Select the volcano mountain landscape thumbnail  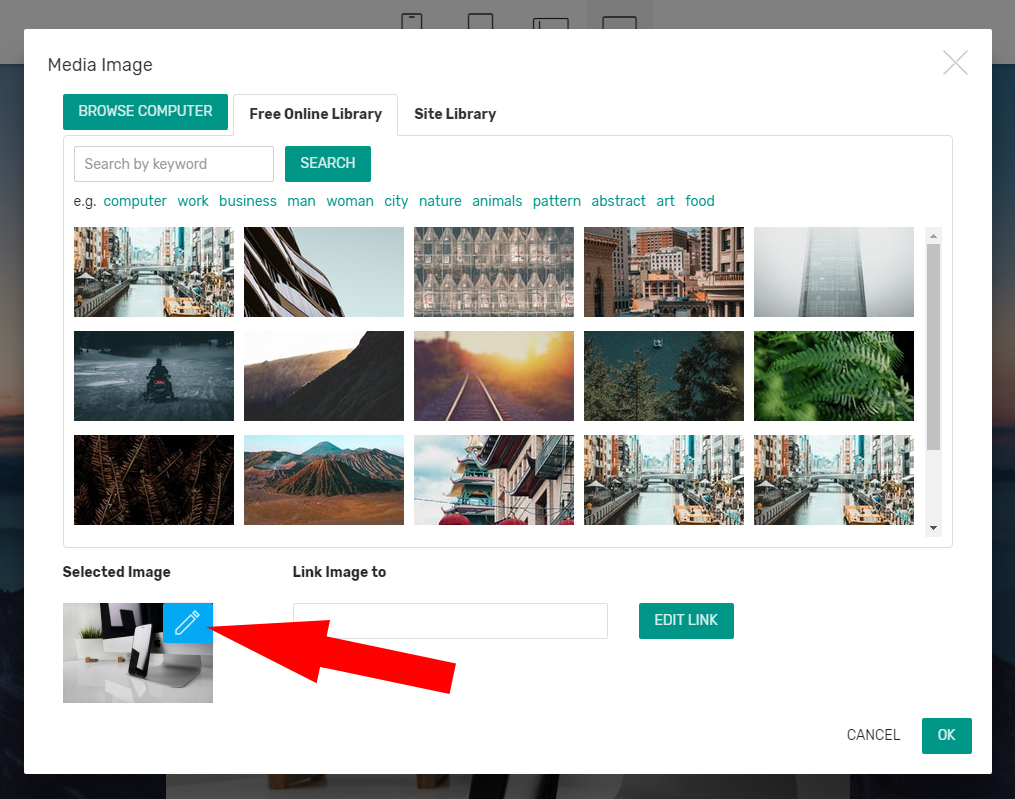[324, 480]
